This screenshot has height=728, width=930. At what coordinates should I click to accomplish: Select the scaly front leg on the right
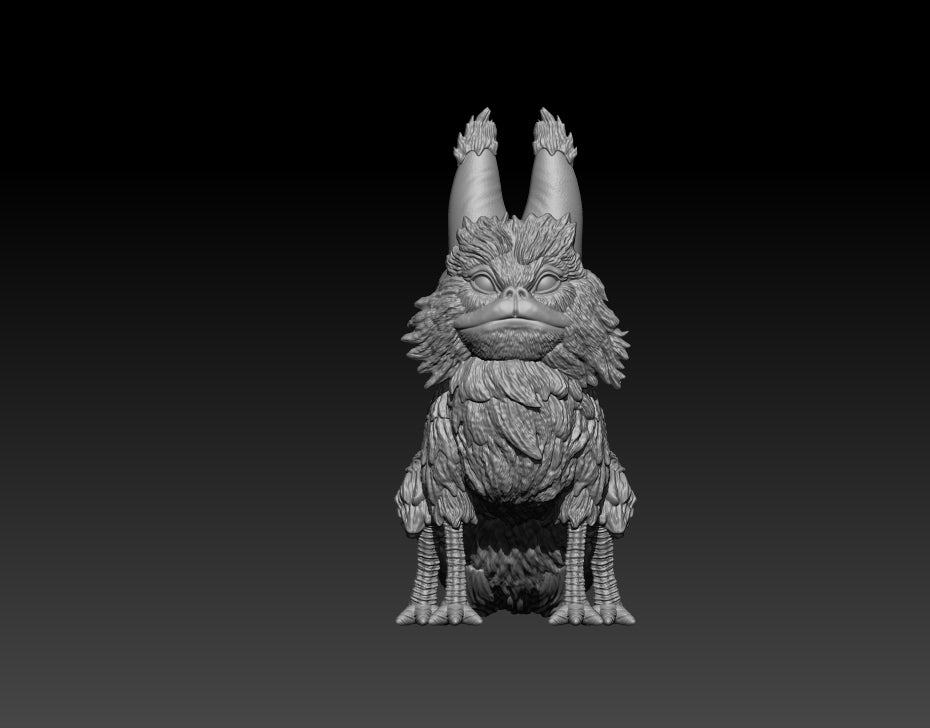pyautogui.click(x=577, y=560)
